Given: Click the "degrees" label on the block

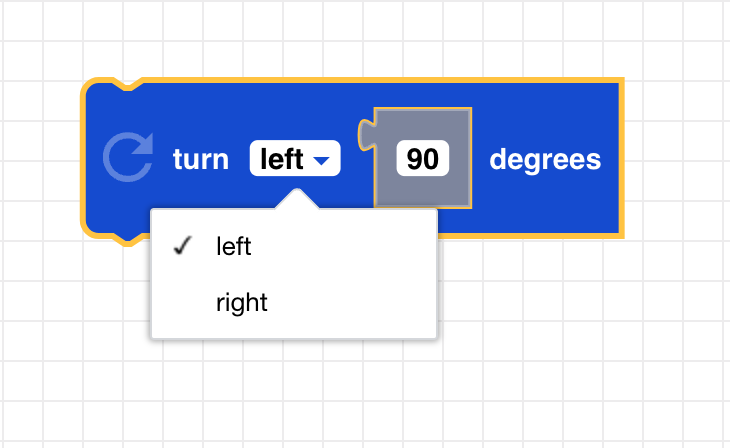Looking at the screenshot, I should [545, 160].
